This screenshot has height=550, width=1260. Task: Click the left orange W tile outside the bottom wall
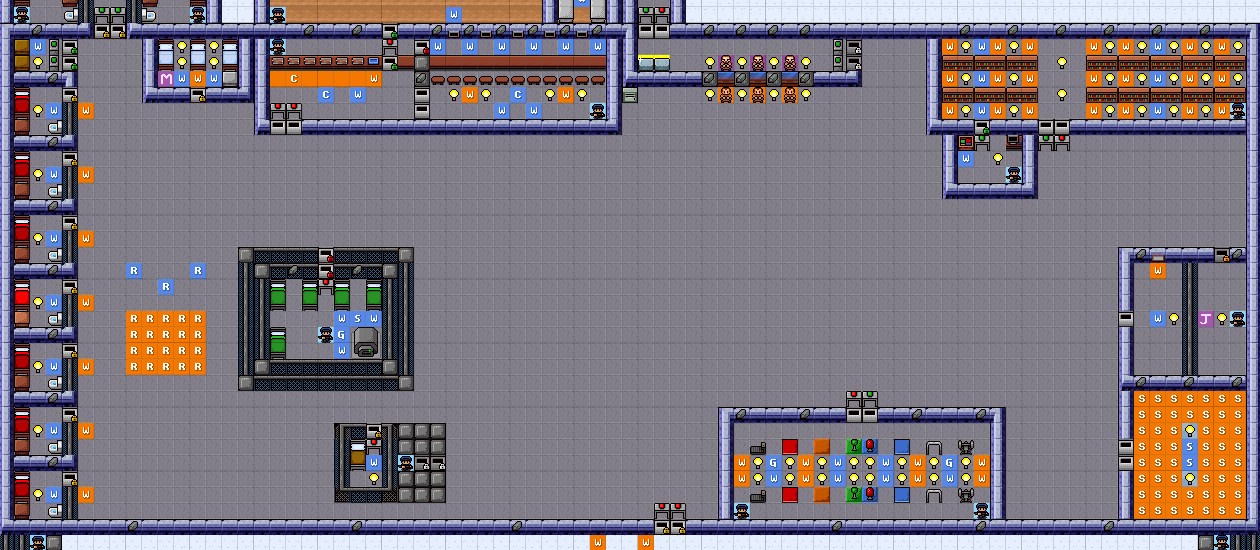tap(598, 542)
